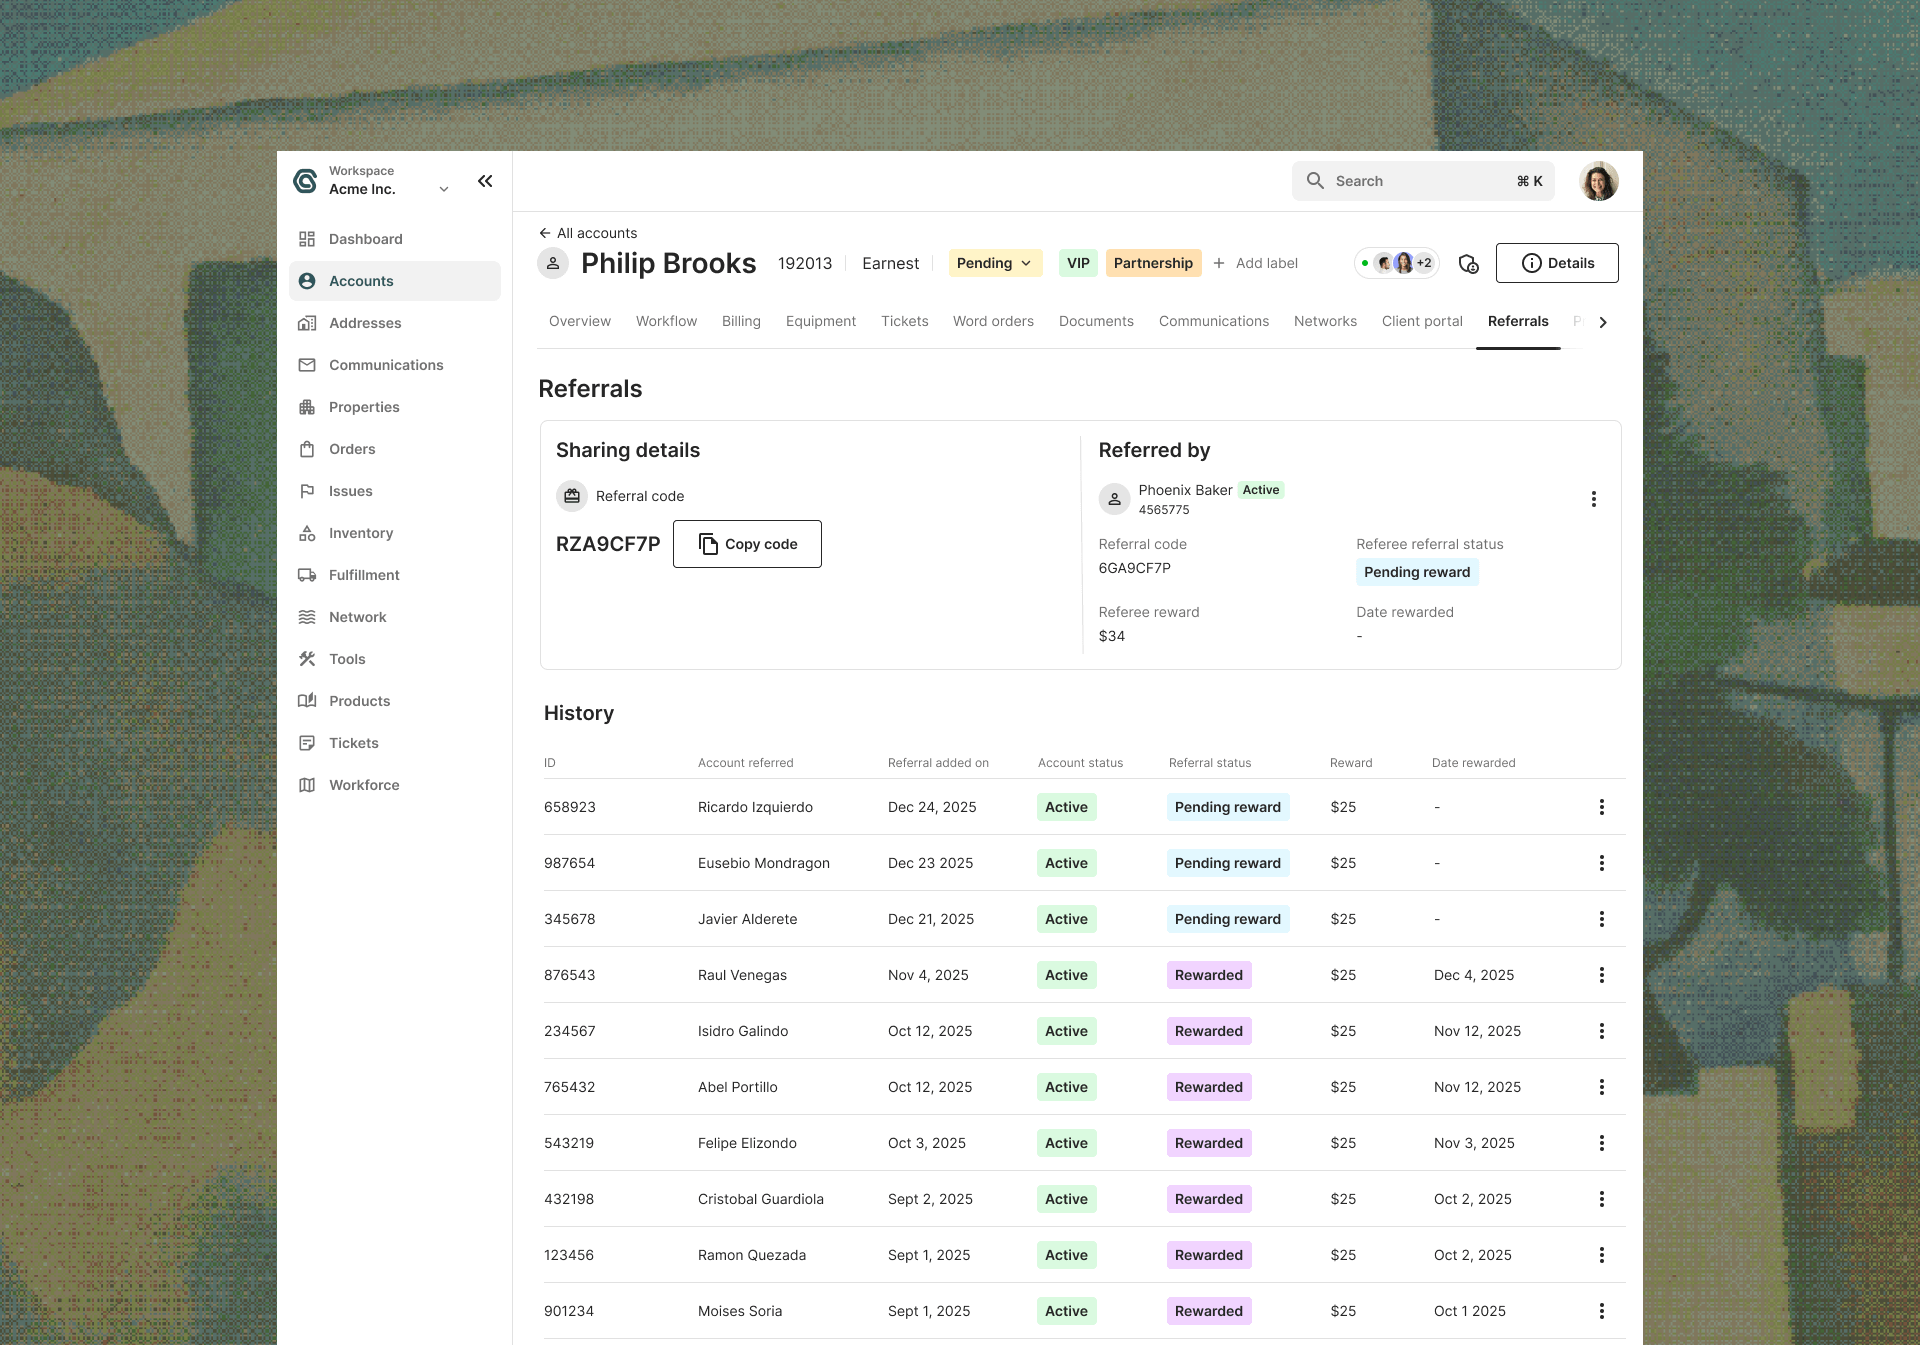This screenshot has width=1920, height=1345.
Task: Click the Network sidebar item
Action: coord(357,617)
